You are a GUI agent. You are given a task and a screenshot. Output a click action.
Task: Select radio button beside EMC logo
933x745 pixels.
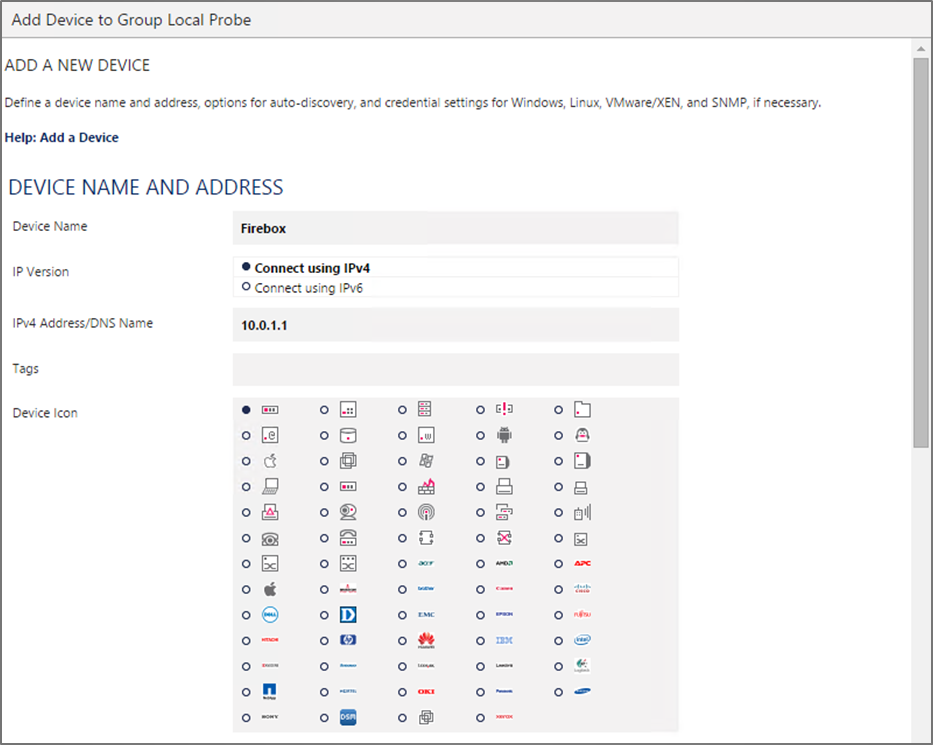click(402, 615)
